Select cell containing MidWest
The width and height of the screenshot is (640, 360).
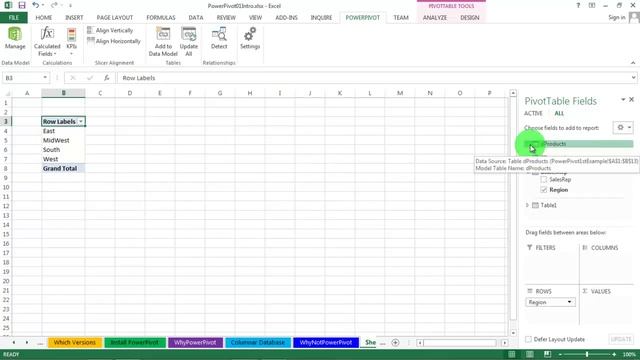coord(63,140)
